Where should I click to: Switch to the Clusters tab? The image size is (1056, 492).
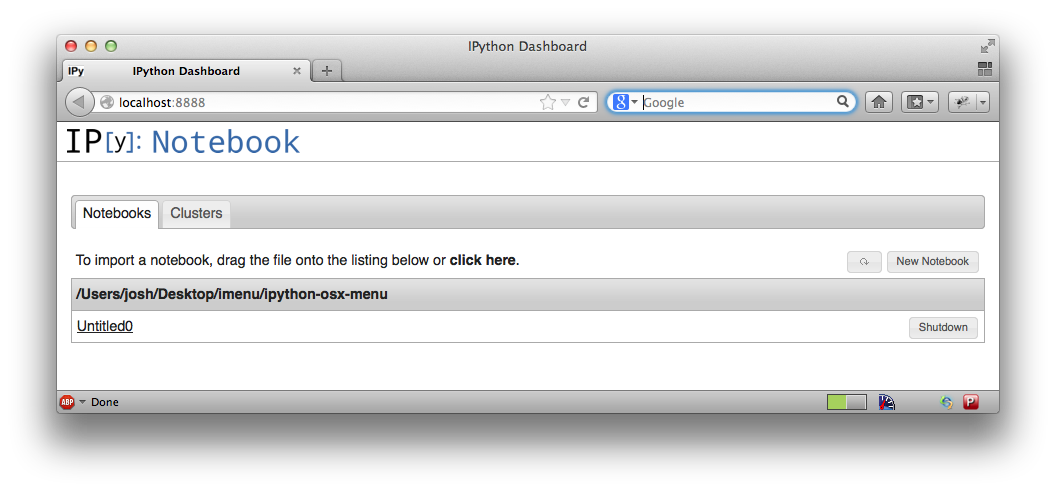pyautogui.click(x=196, y=213)
